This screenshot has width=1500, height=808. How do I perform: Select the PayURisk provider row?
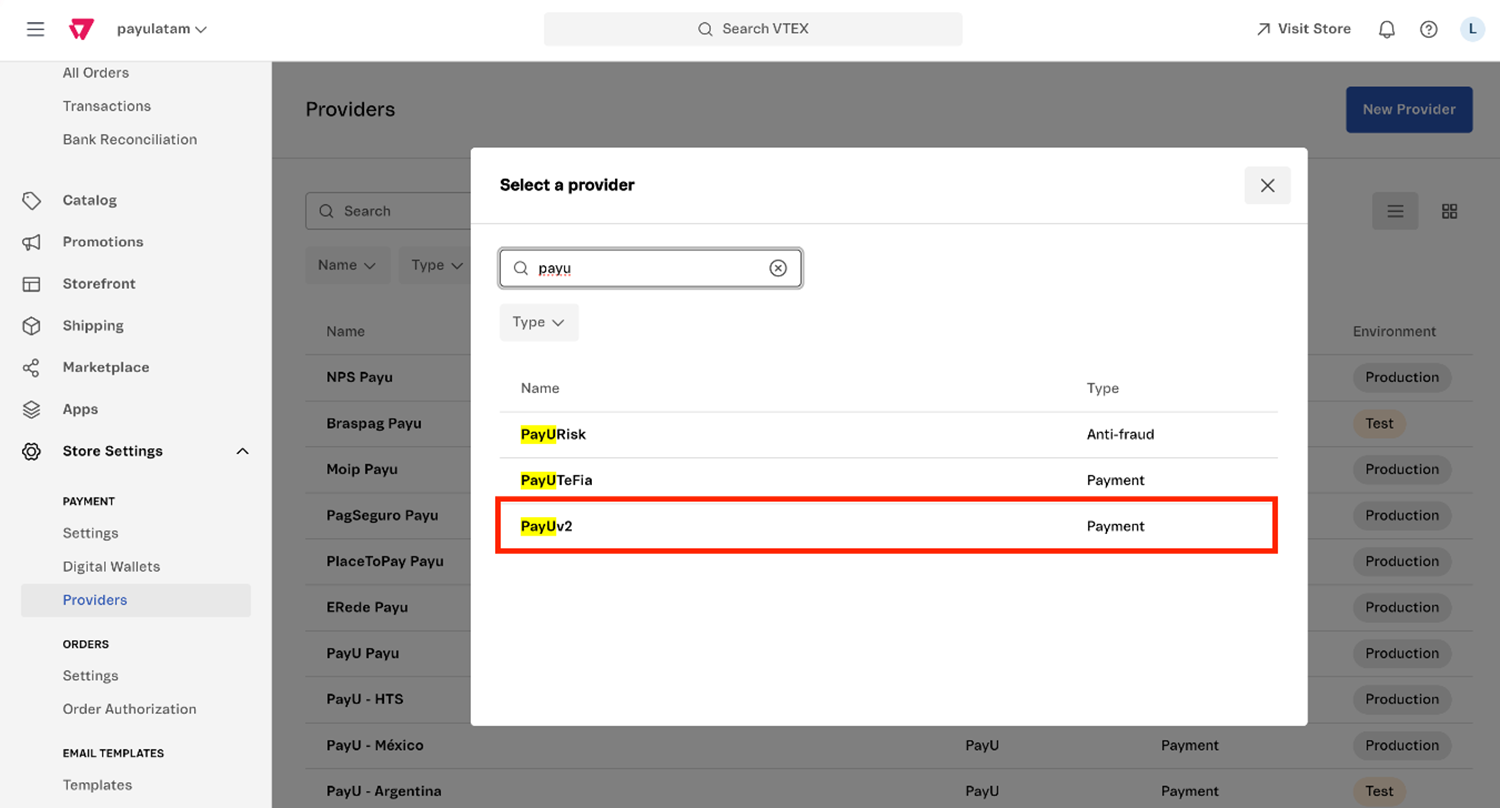[x=889, y=435]
